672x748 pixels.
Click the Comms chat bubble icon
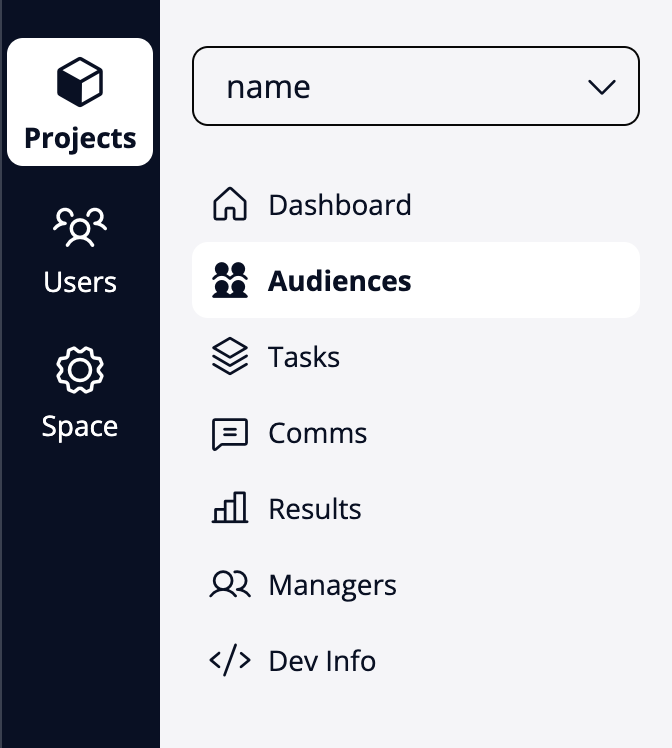point(230,433)
